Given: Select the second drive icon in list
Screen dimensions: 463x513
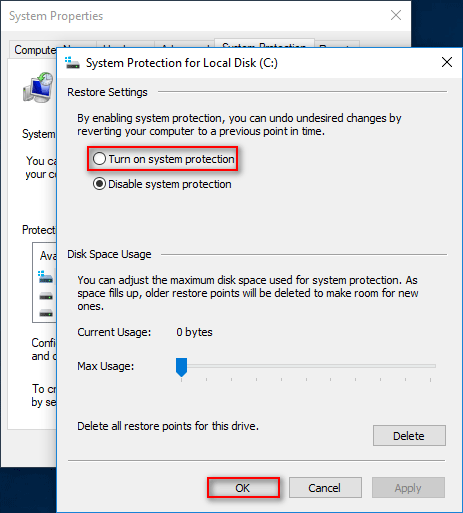Looking at the screenshot, I should tap(46, 296).
